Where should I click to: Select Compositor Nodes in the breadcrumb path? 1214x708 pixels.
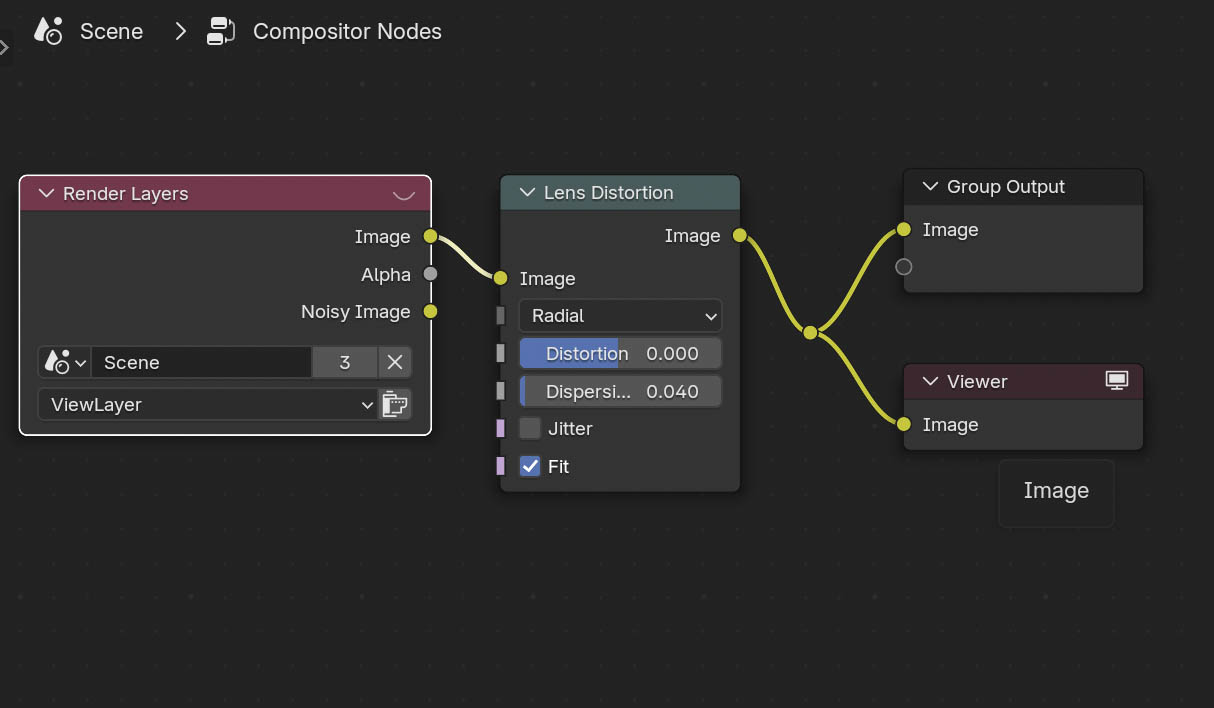pos(347,31)
